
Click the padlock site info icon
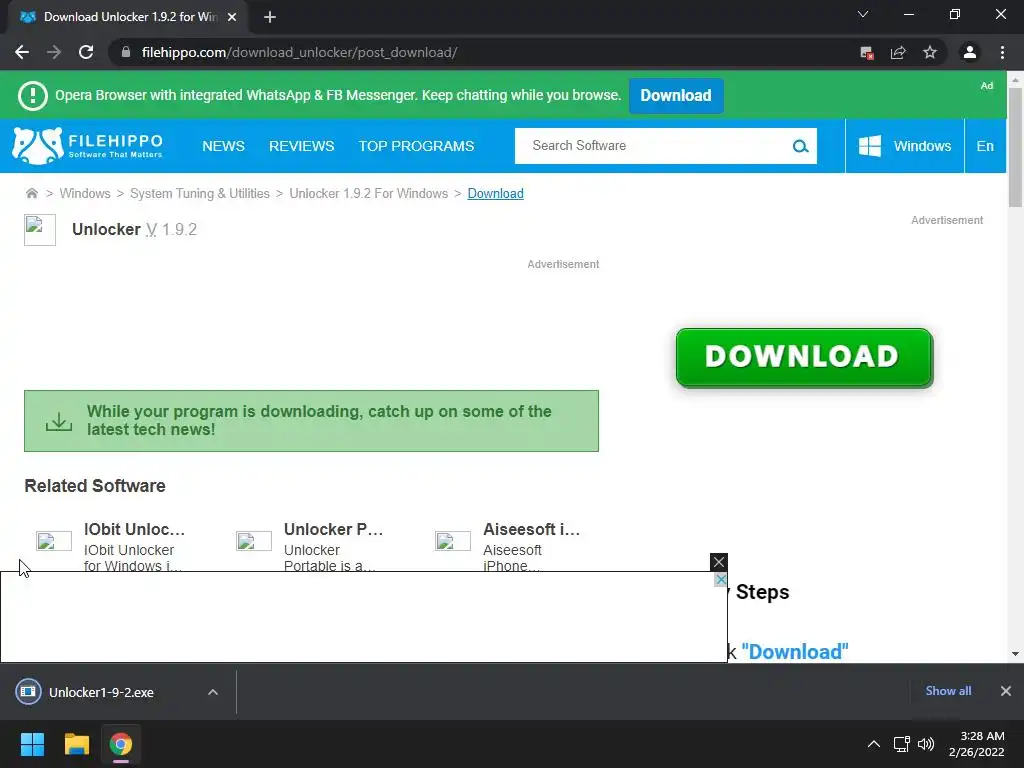[x=126, y=52]
